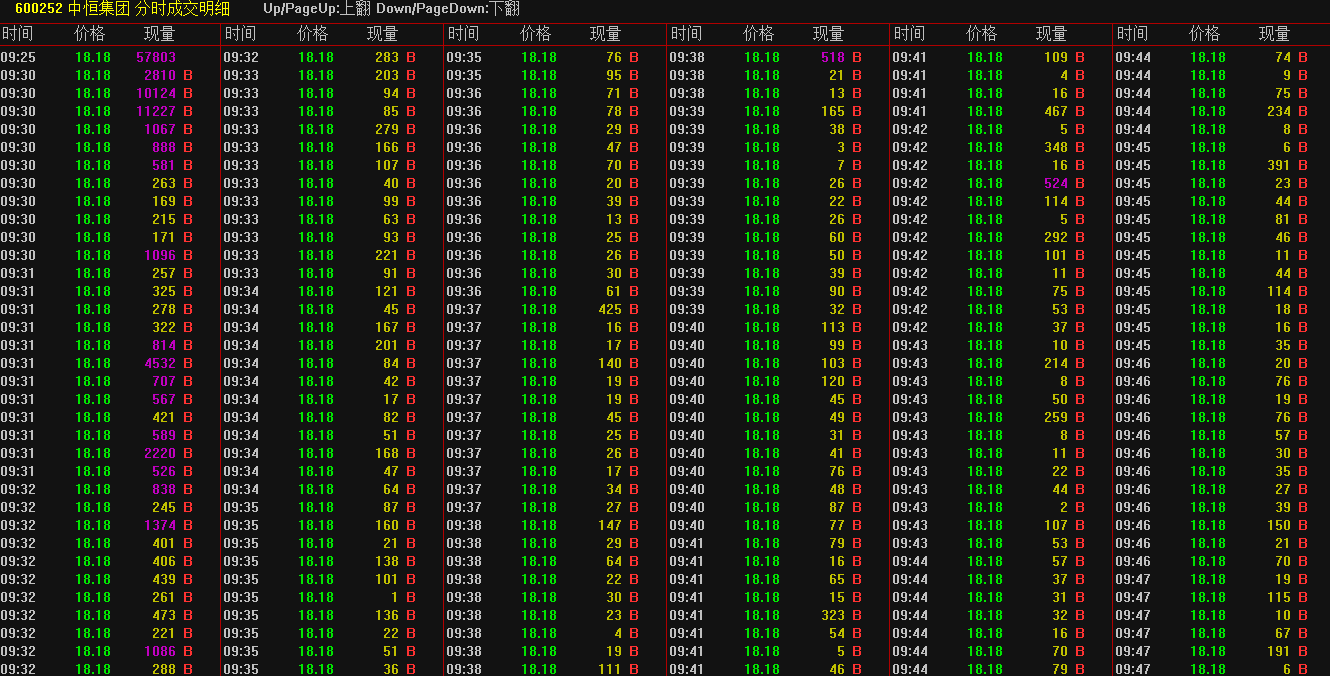Select the 140 volume entry
Image resolution: width=1330 pixels, height=676 pixels.
point(610,363)
